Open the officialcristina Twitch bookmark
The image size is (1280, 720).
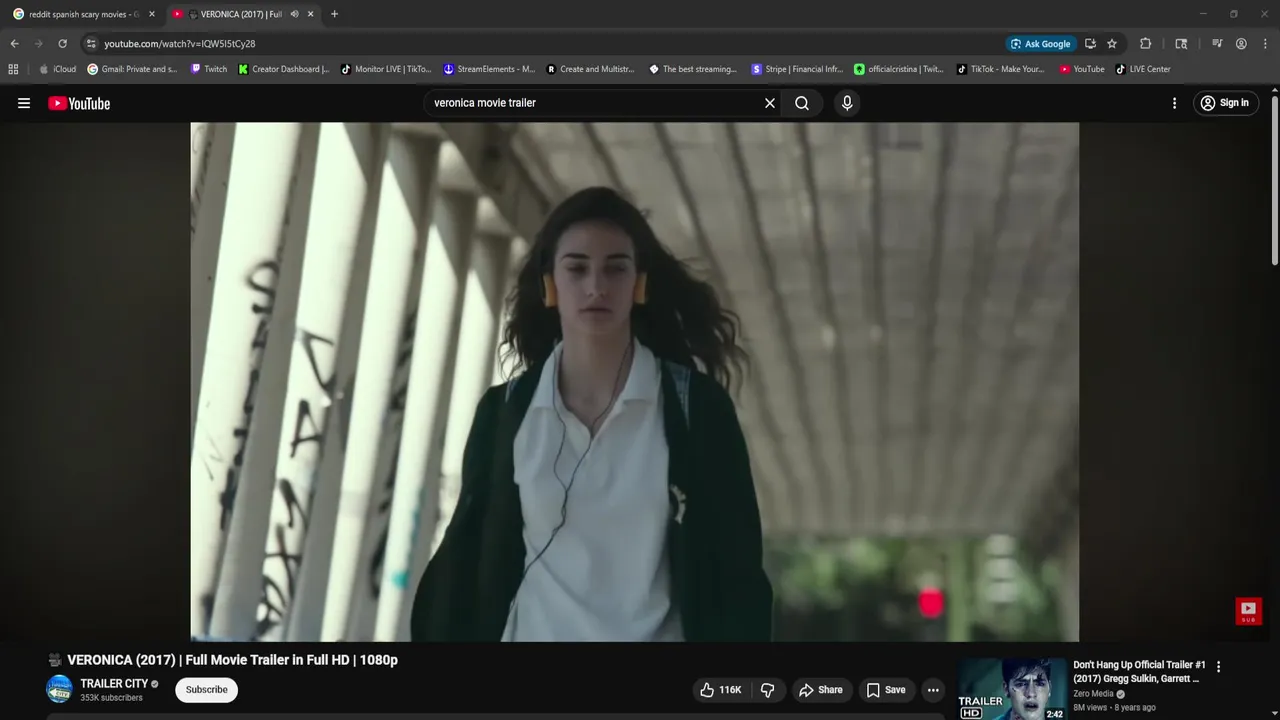pyautogui.click(x=899, y=69)
